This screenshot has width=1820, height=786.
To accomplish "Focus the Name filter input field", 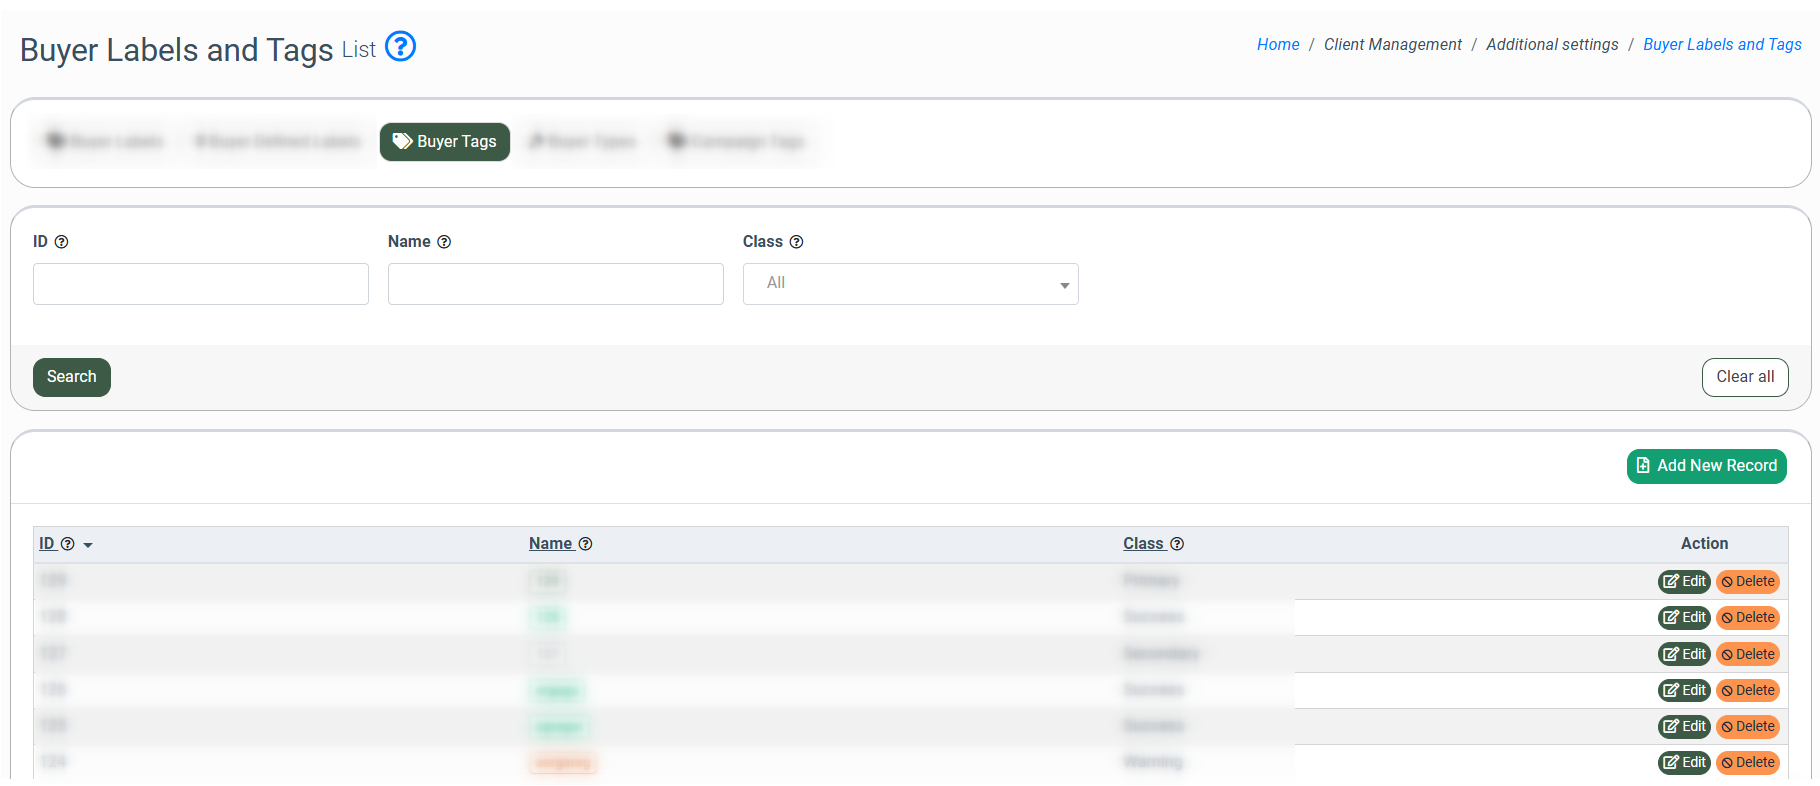I will pyautogui.click(x=555, y=284).
